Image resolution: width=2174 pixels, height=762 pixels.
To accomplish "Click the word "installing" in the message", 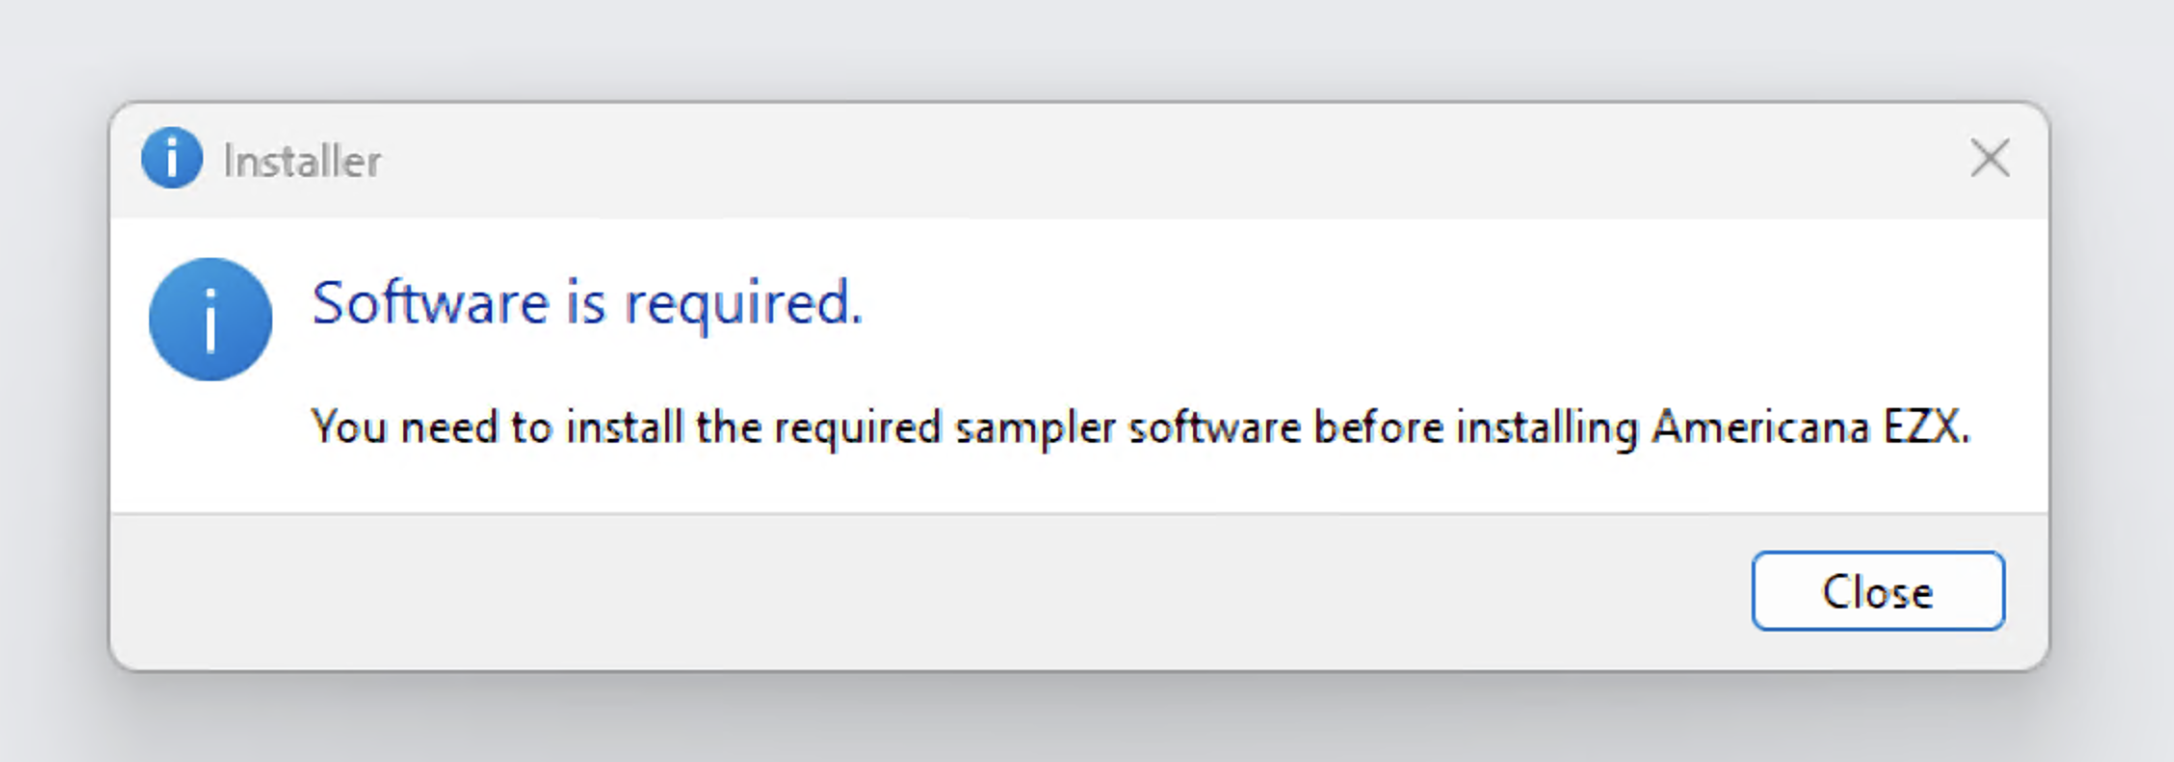I will [x=1546, y=428].
